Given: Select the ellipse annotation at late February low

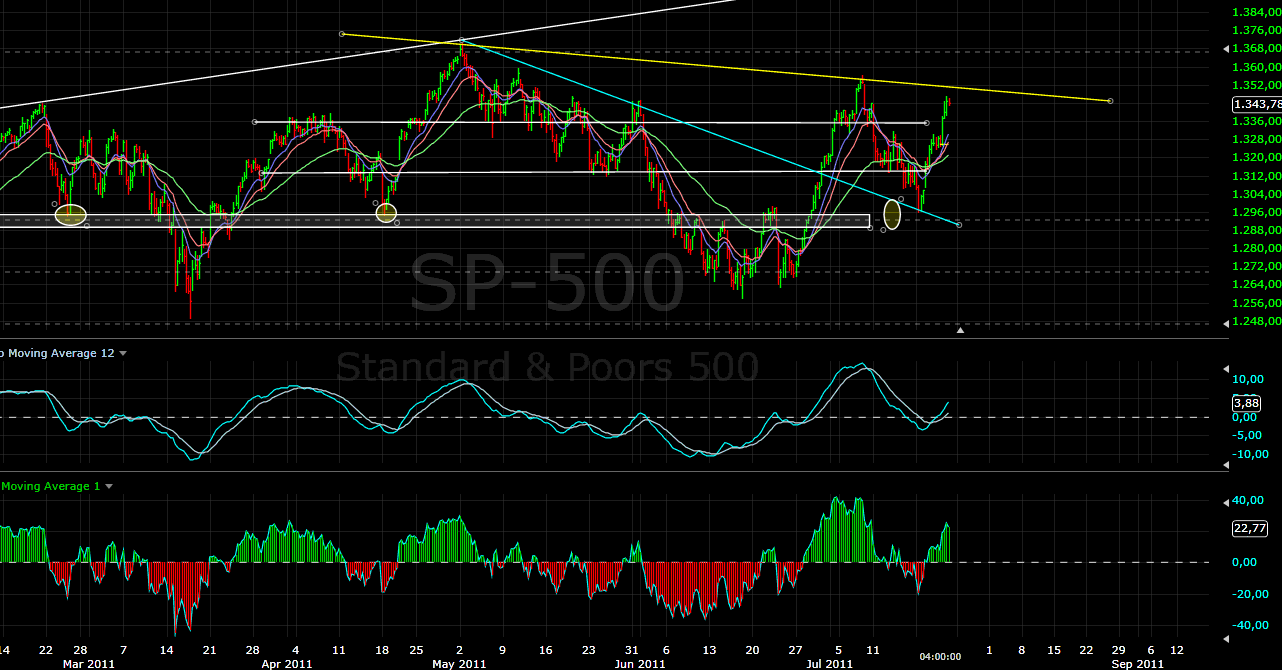Looking at the screenshot, I should point(70,214).
